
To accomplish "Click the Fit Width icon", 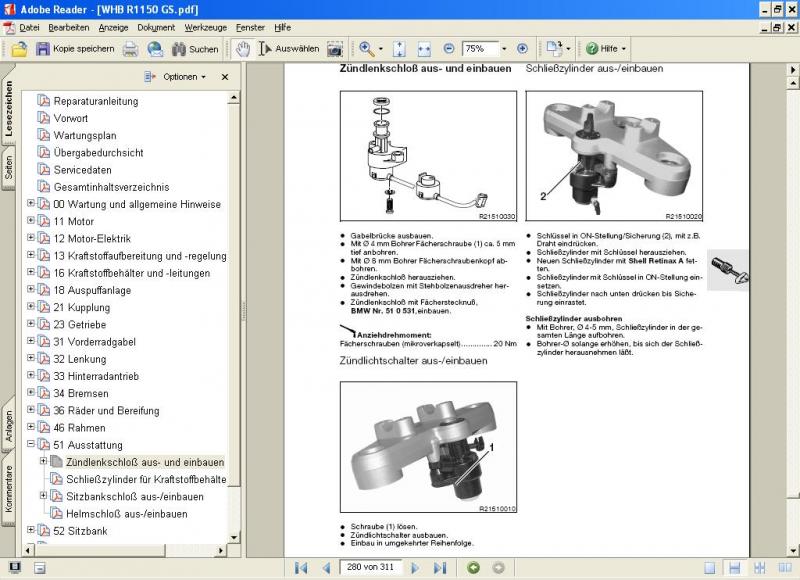I will point(424,49).
